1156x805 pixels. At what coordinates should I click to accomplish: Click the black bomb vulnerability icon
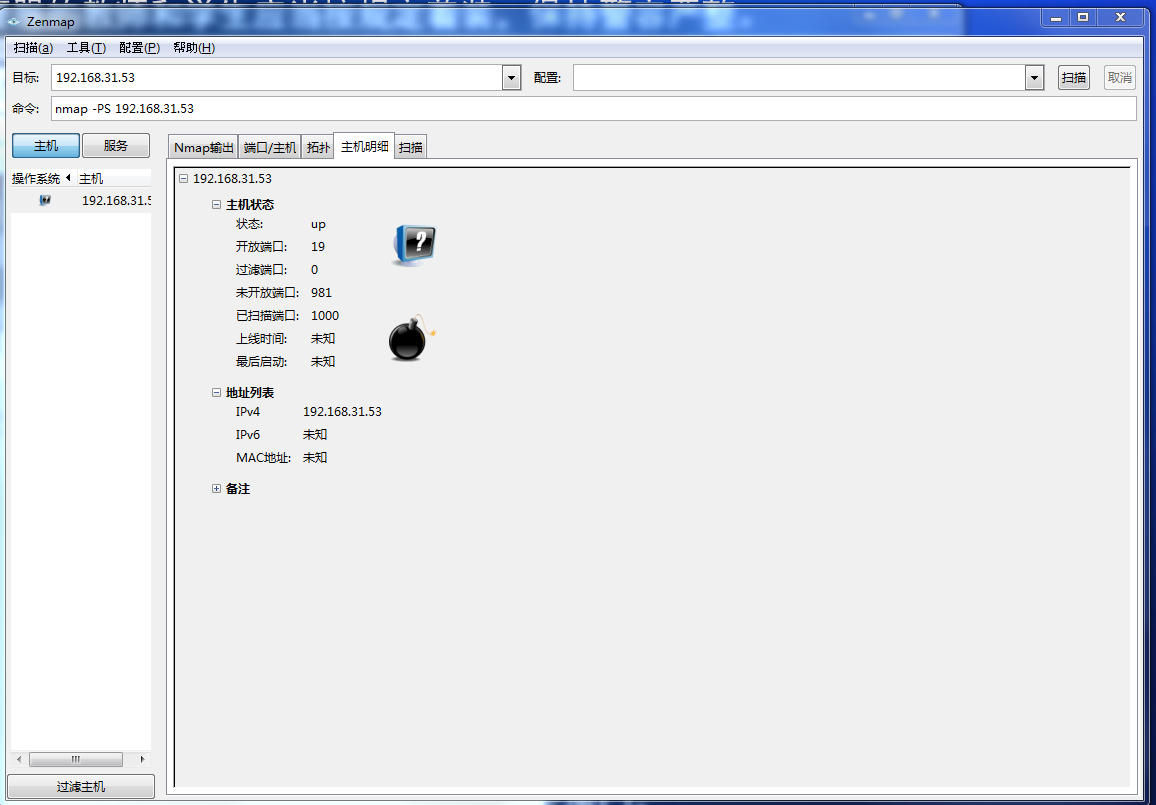412,338
